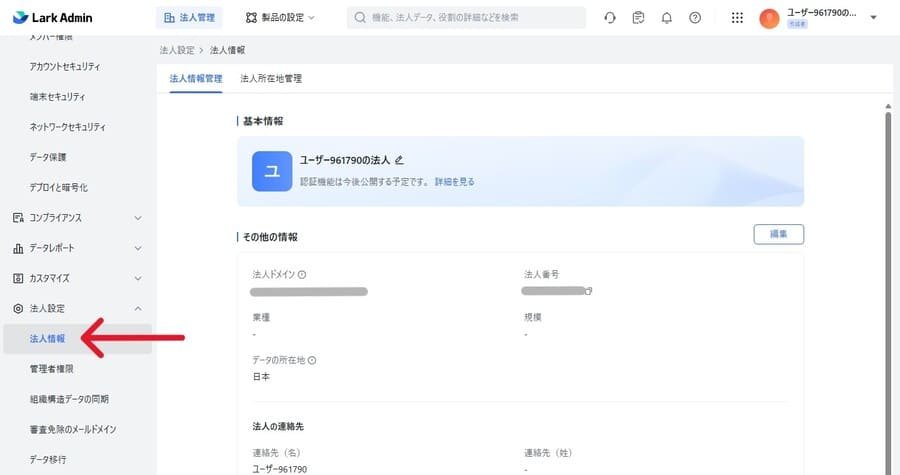Click the 法人設定 gear icon
The height and width of the screenshot is (475, 900).
pos(18,309)
